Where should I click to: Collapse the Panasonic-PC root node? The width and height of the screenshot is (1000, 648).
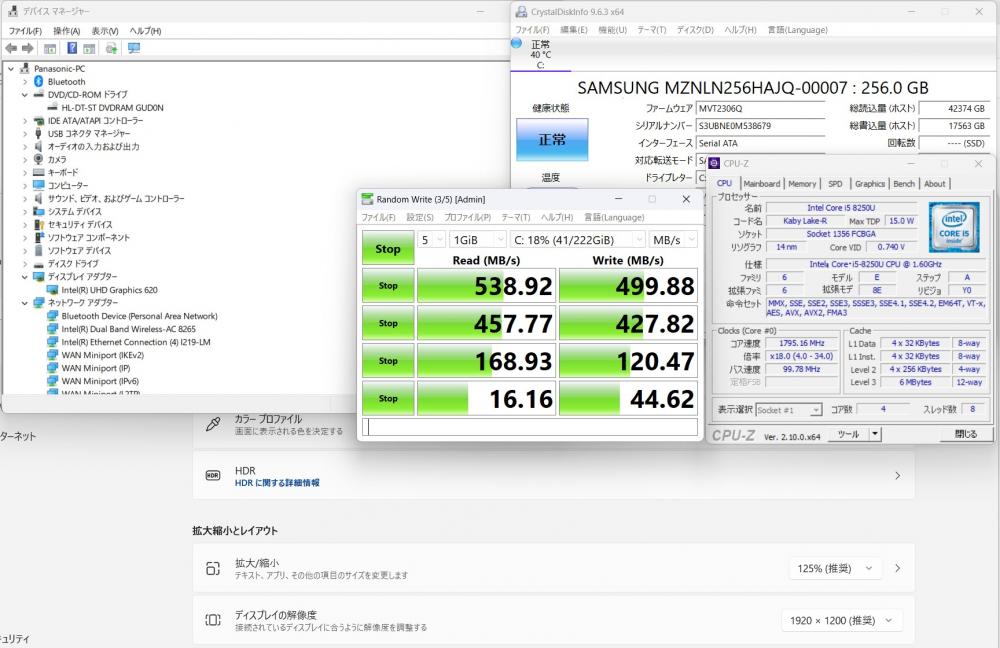tap(11, 69)
